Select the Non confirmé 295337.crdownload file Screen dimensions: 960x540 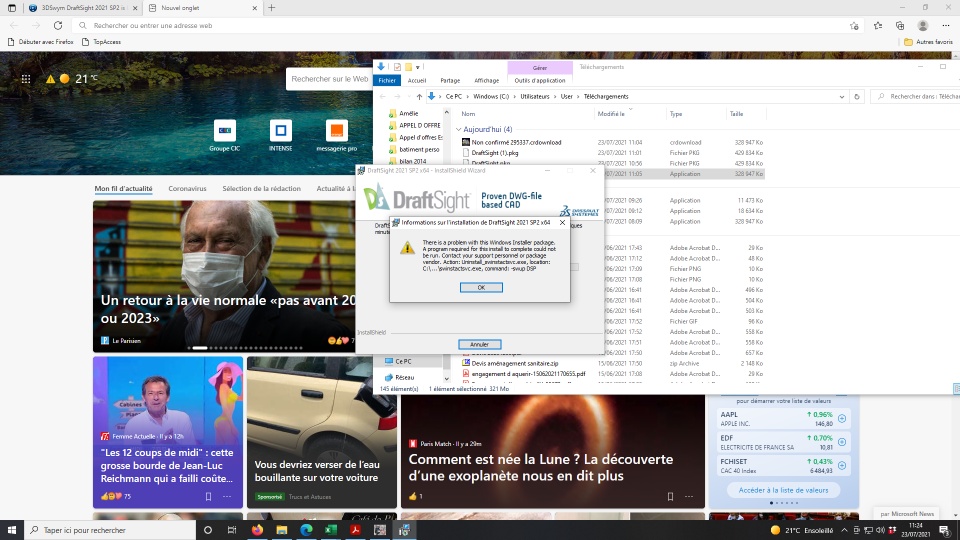point(516,142)
